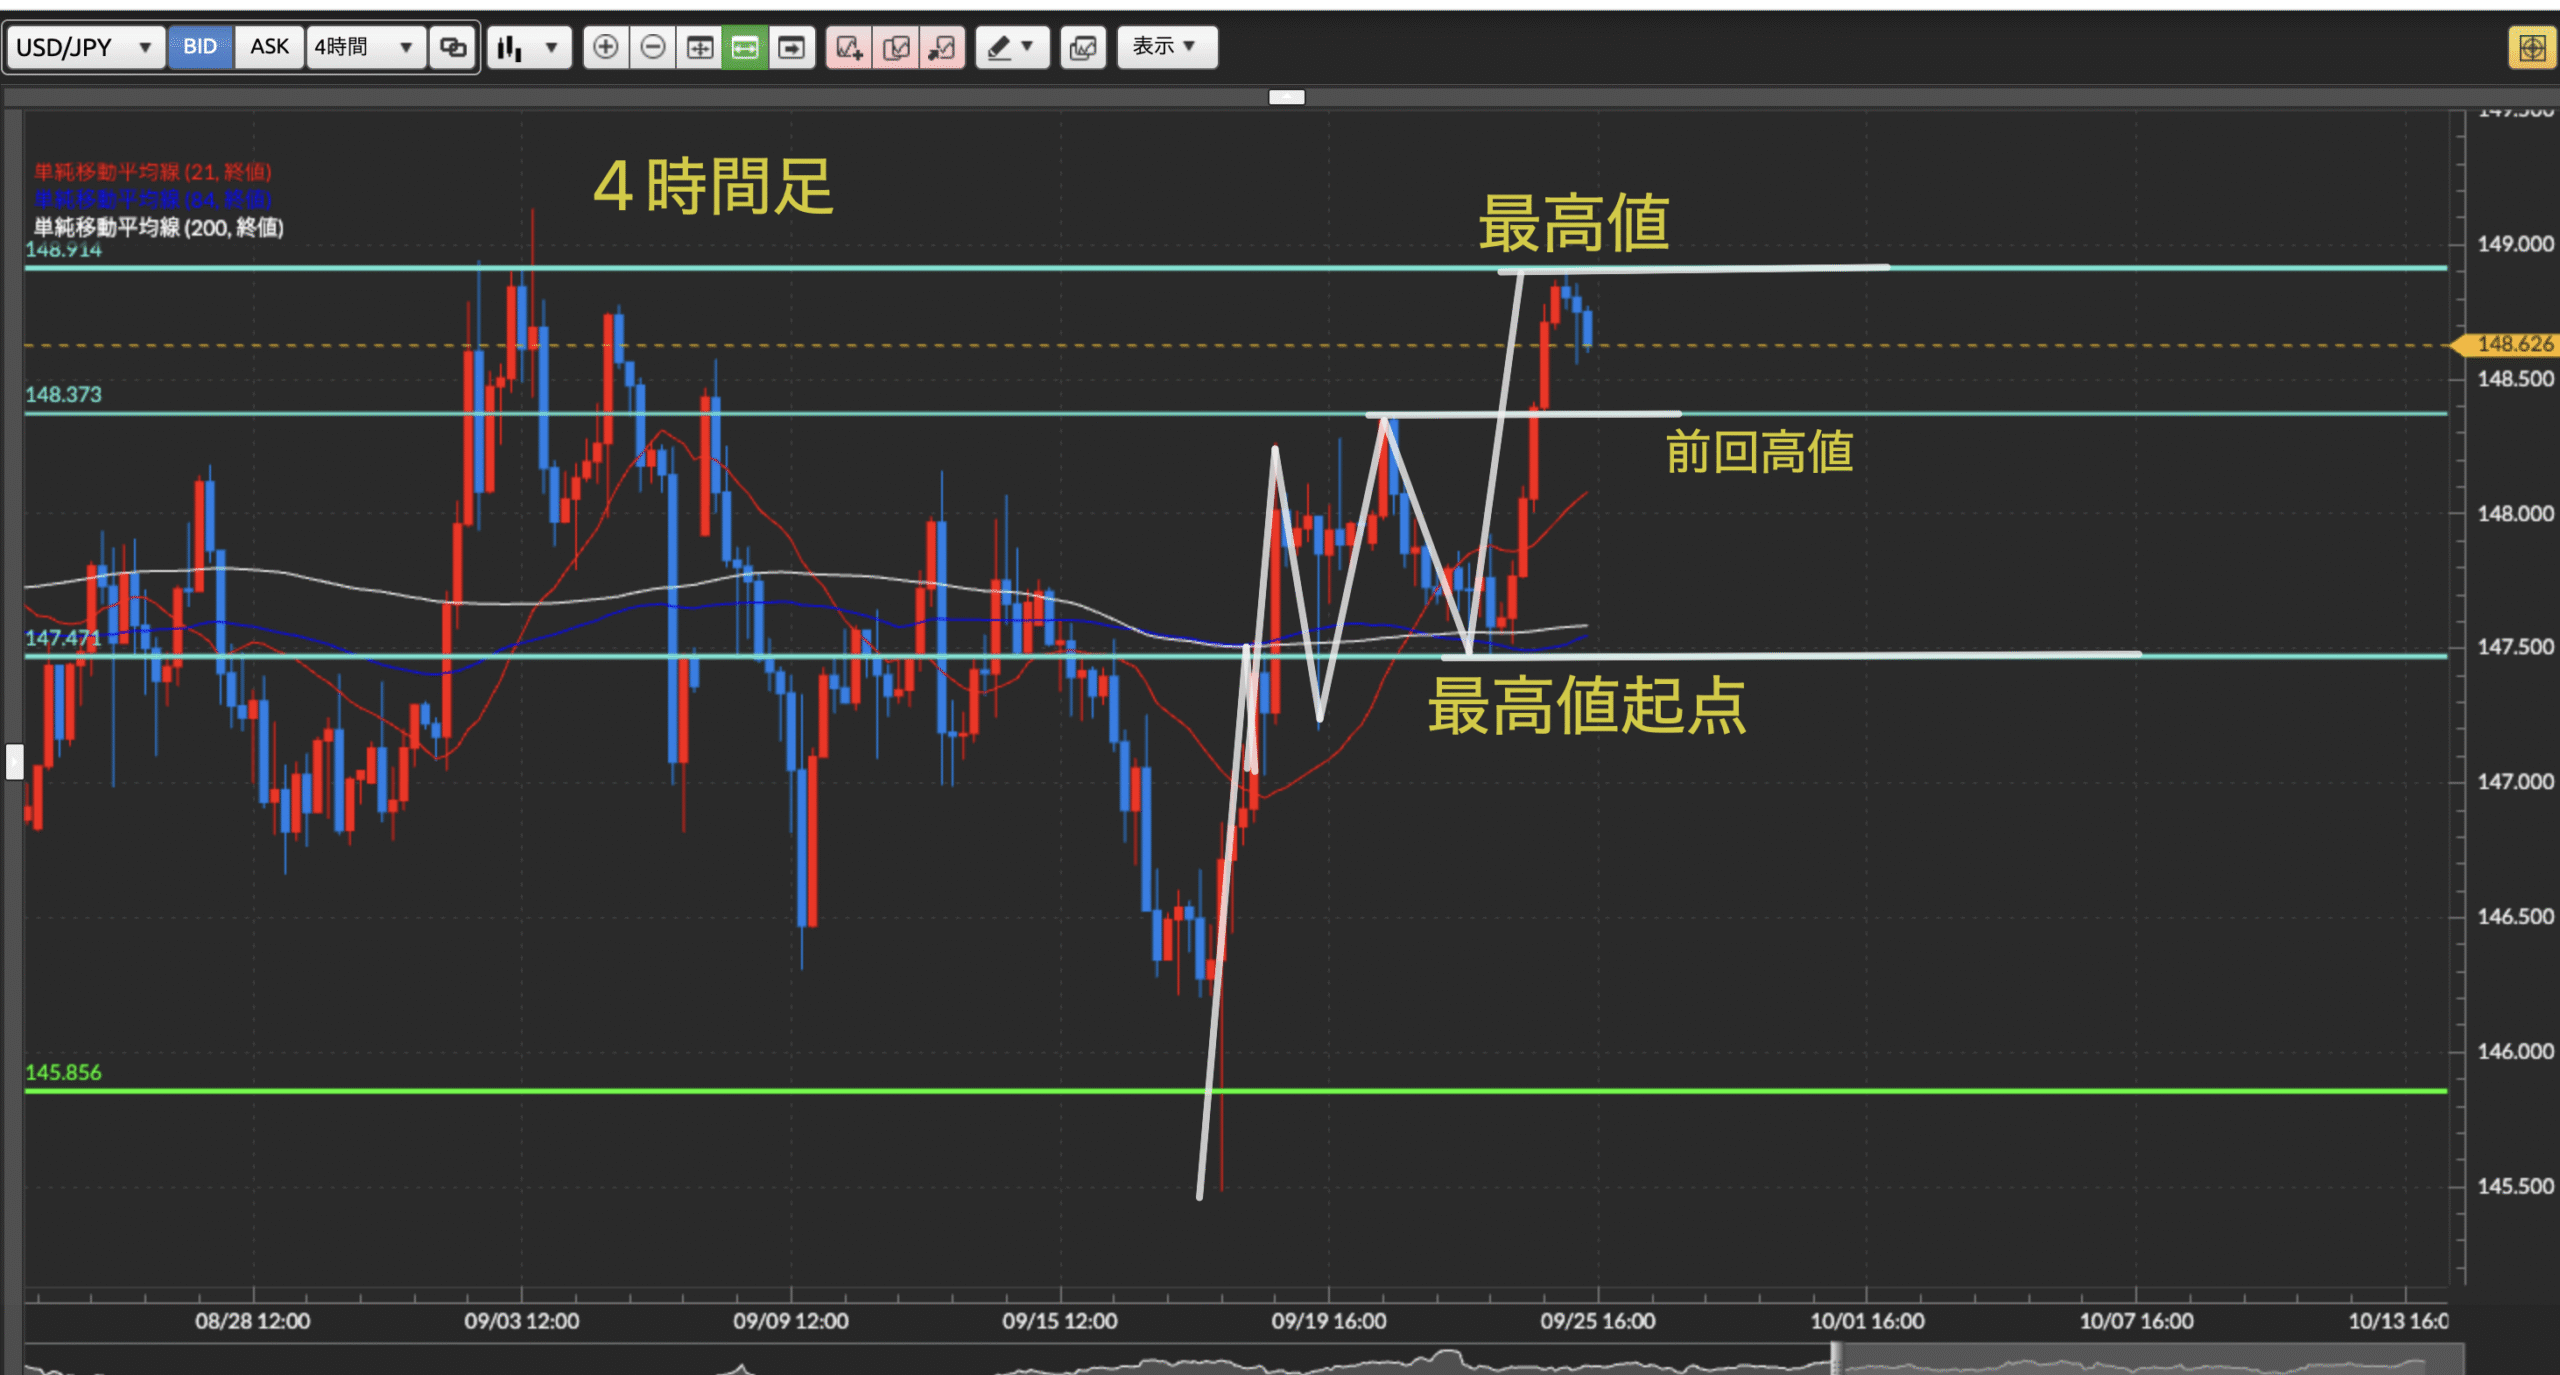The width and height of the screenshot is (2560, 1375).
Task: Click the zoom in plus icon
Action: tap(605, 47)
